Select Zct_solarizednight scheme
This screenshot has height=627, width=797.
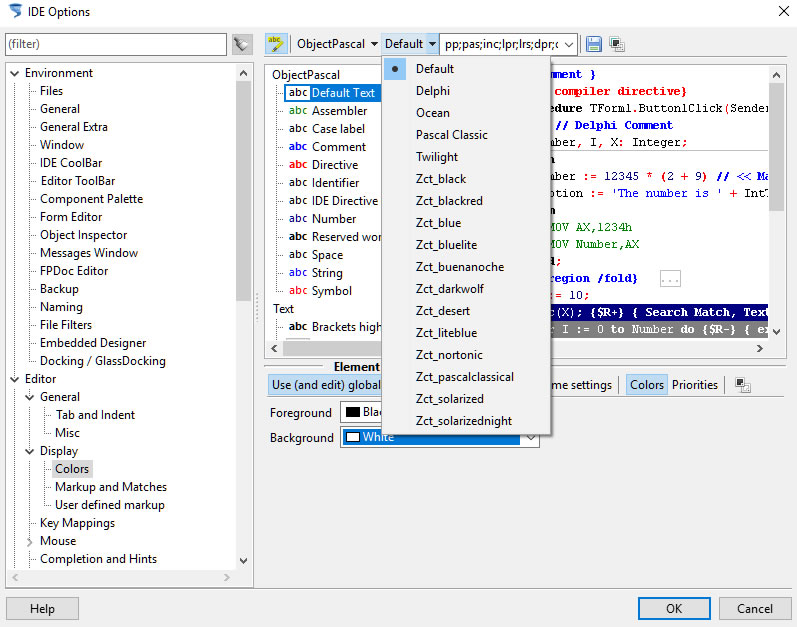(x=464, y=421)
